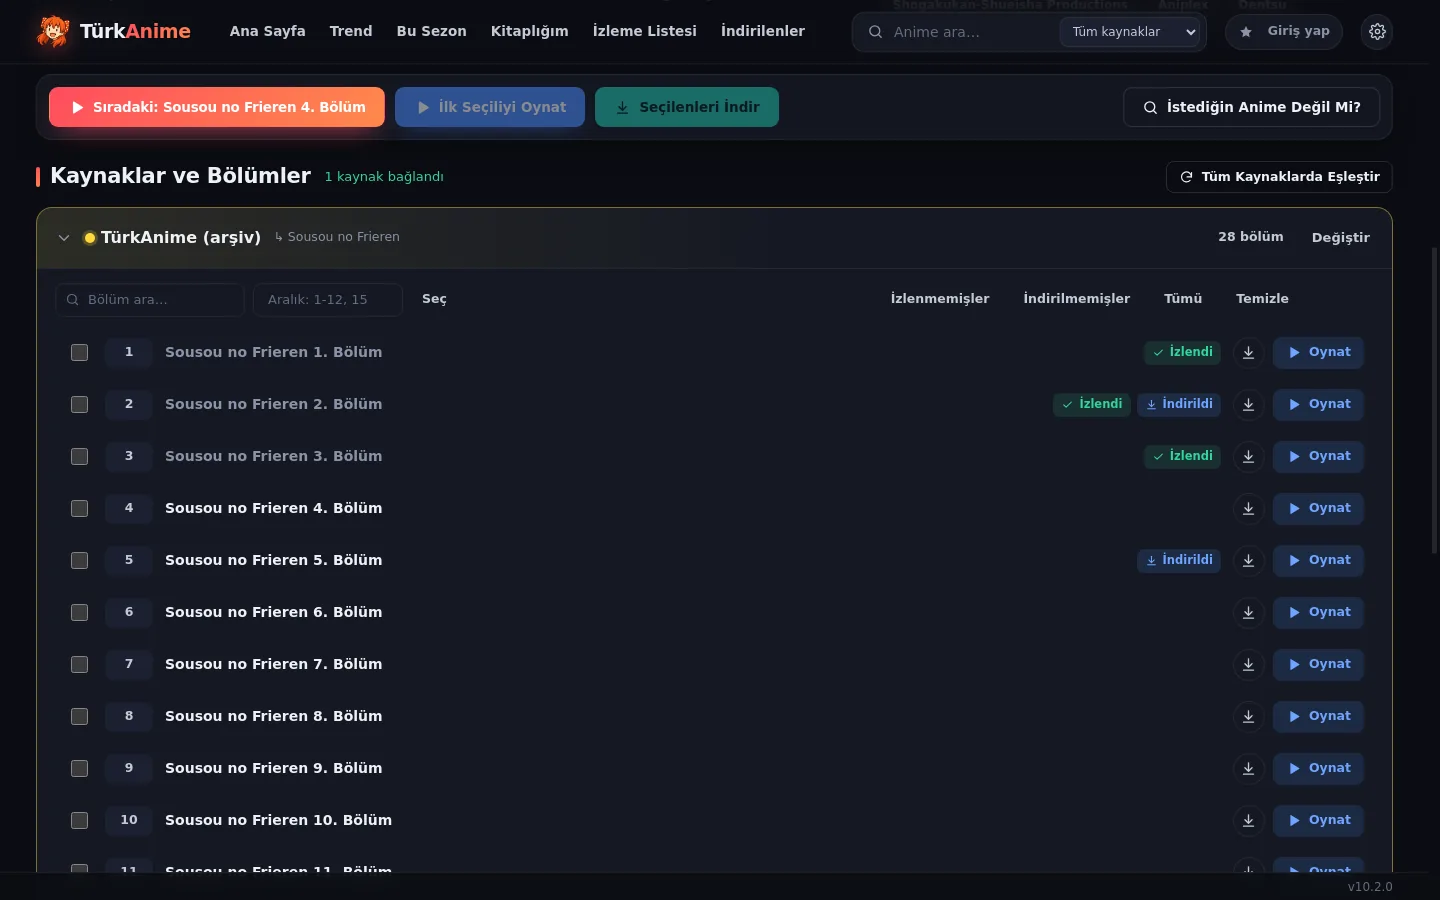
Task: Open İzleme Listesi in the navigation
Action: pos(644,31)
